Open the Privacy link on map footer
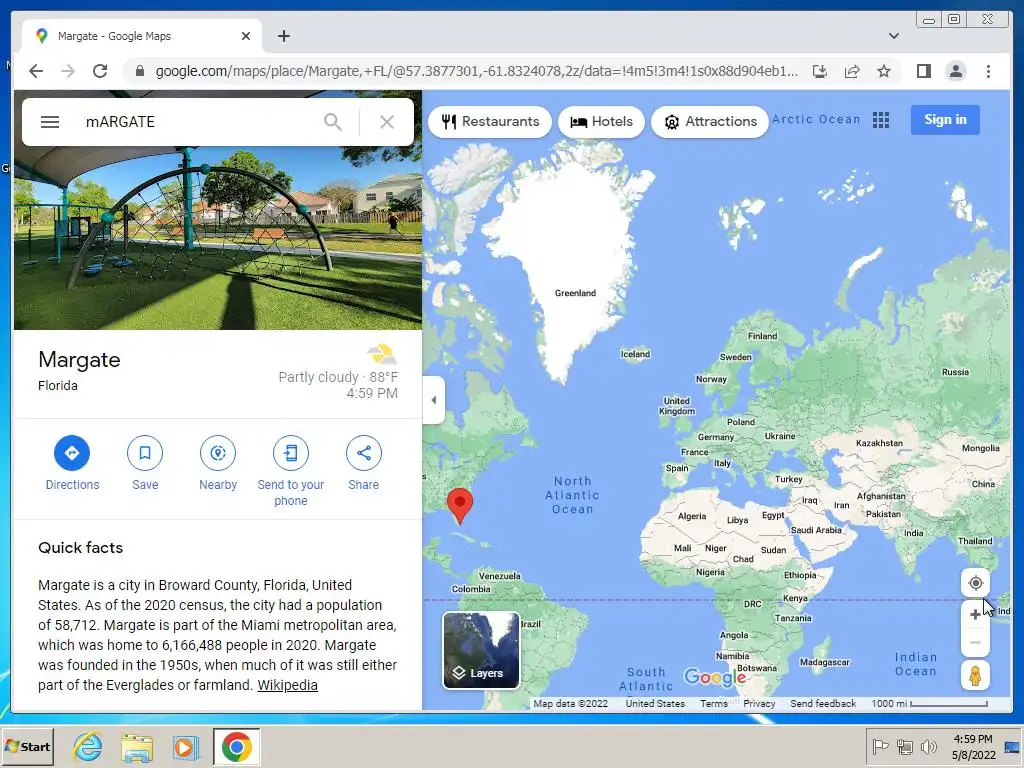The image size is (1024, 768). point(759,703)
